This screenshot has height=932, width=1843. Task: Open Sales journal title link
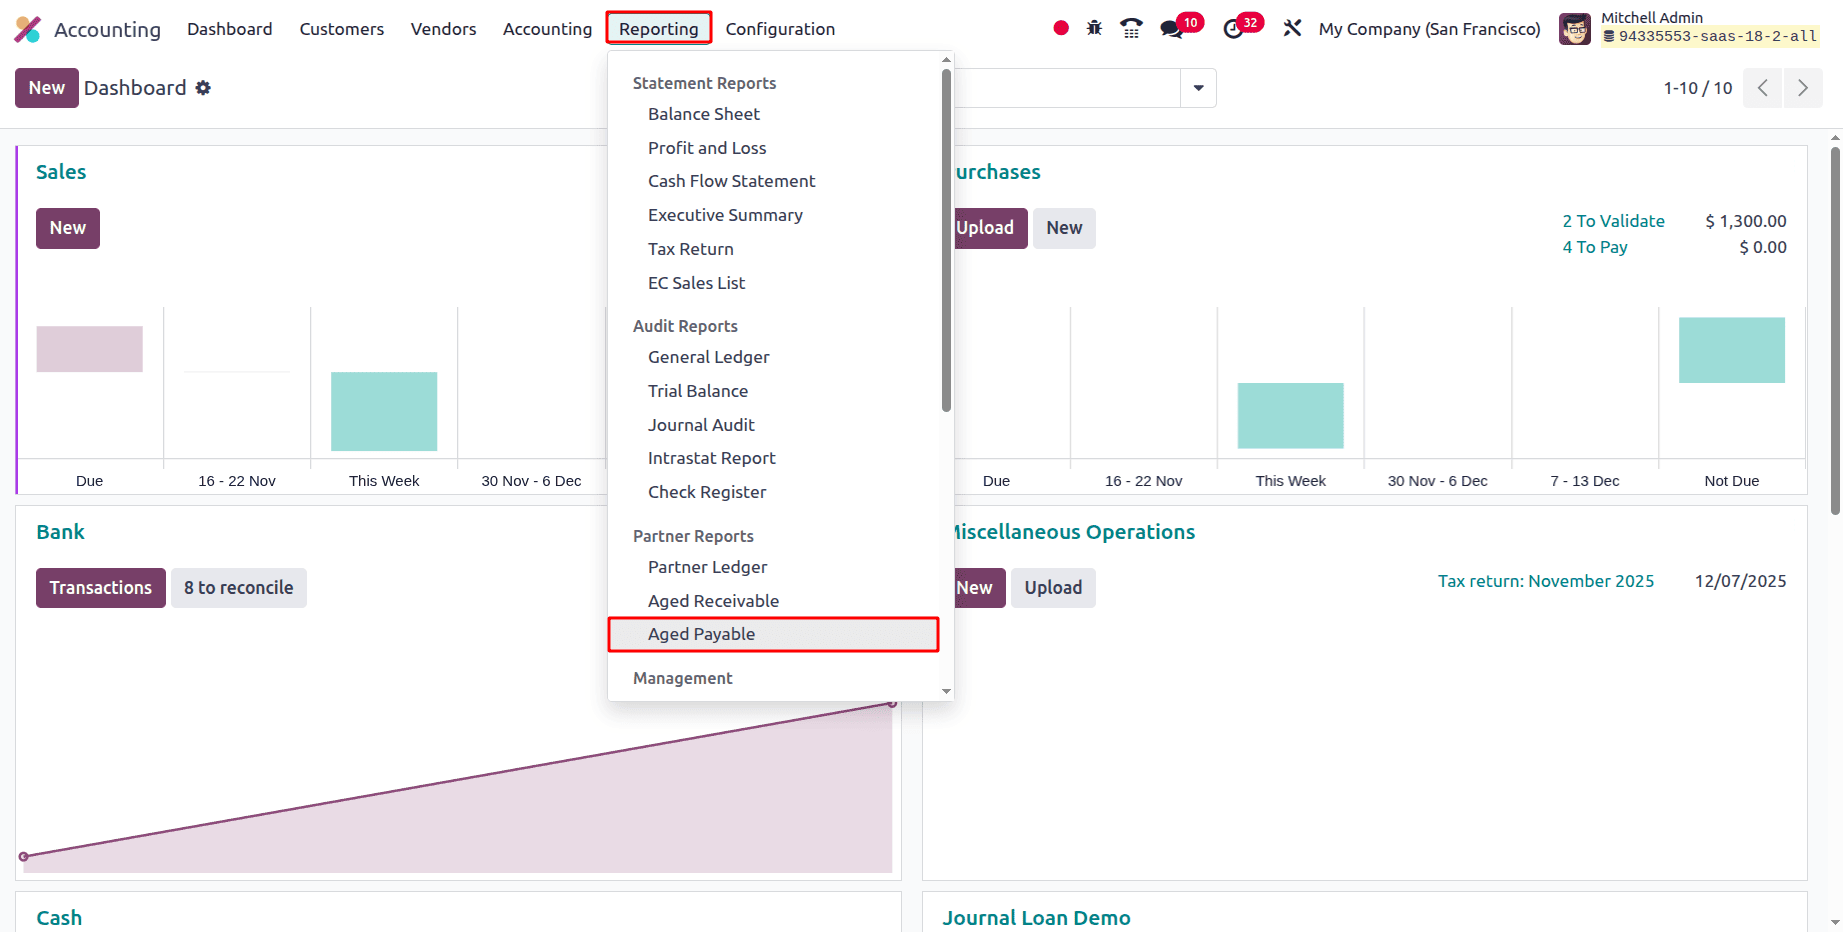point(61,172)
